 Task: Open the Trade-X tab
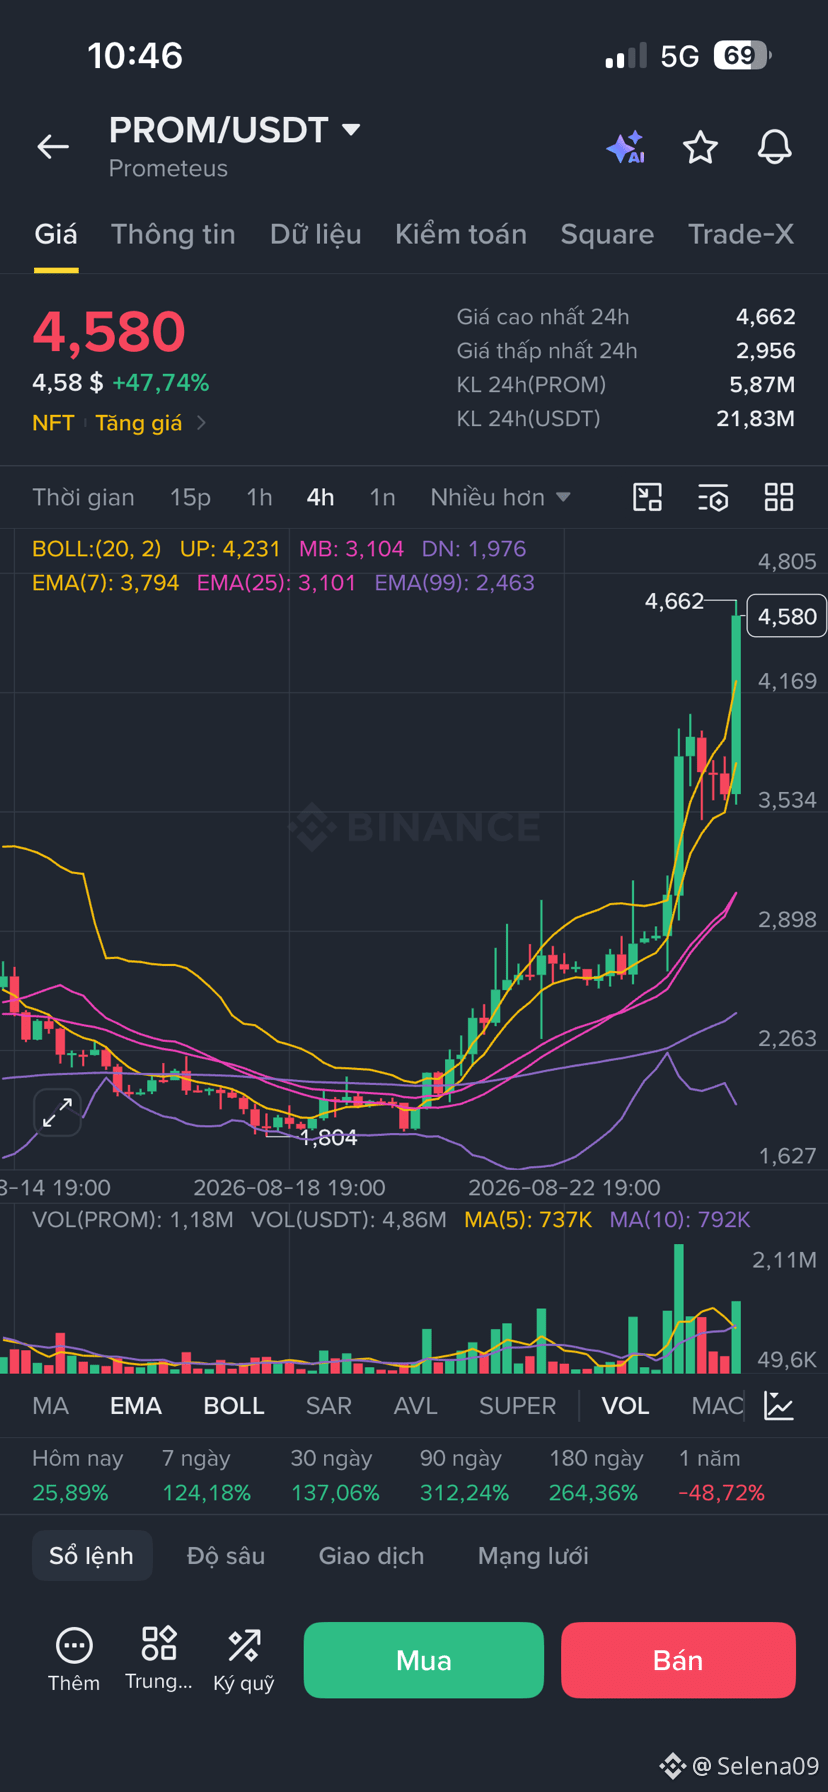[741, 234]
